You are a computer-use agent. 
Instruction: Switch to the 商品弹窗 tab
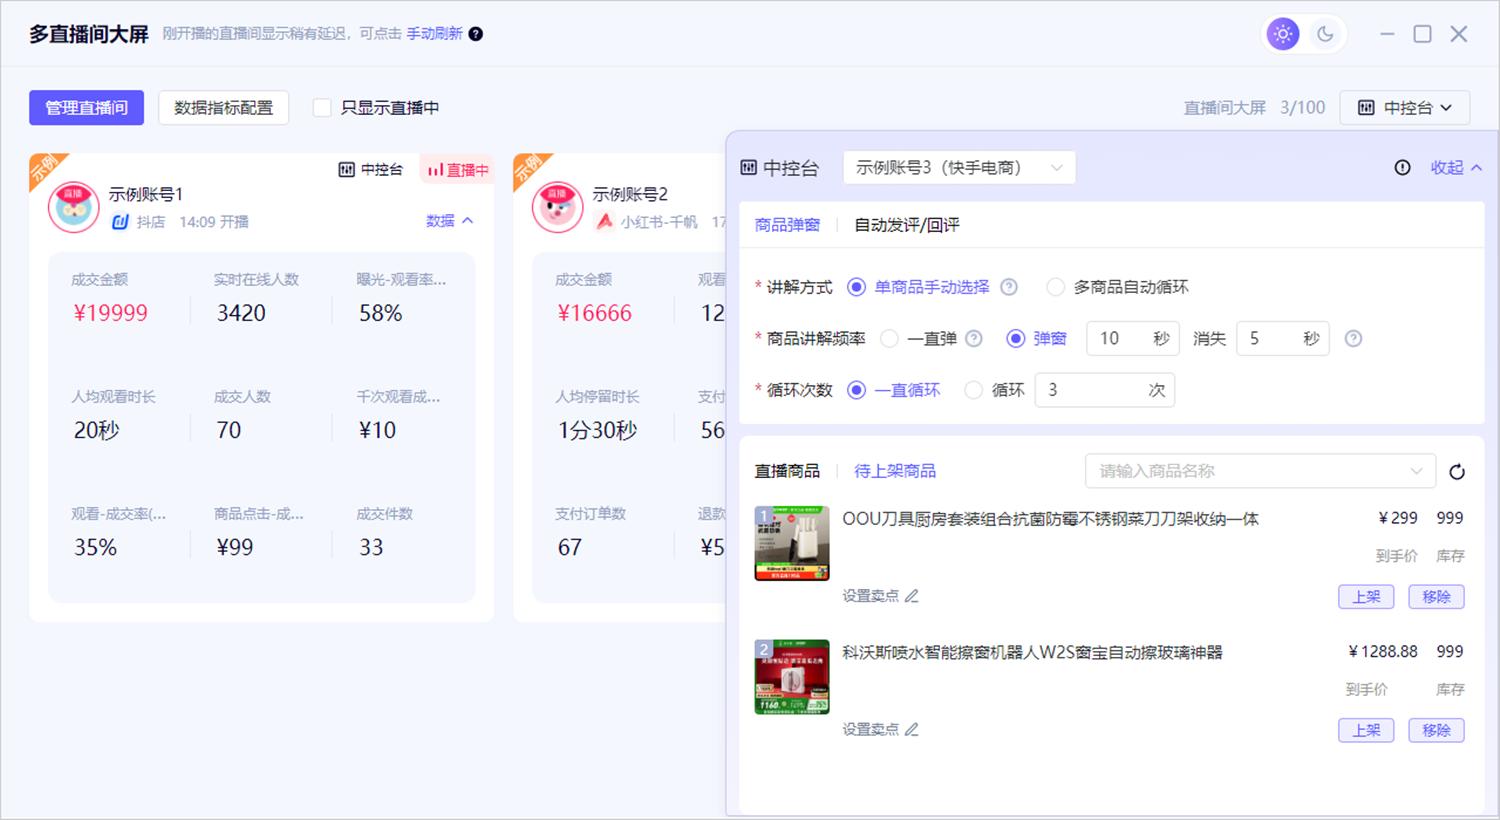tap(787, 225)
